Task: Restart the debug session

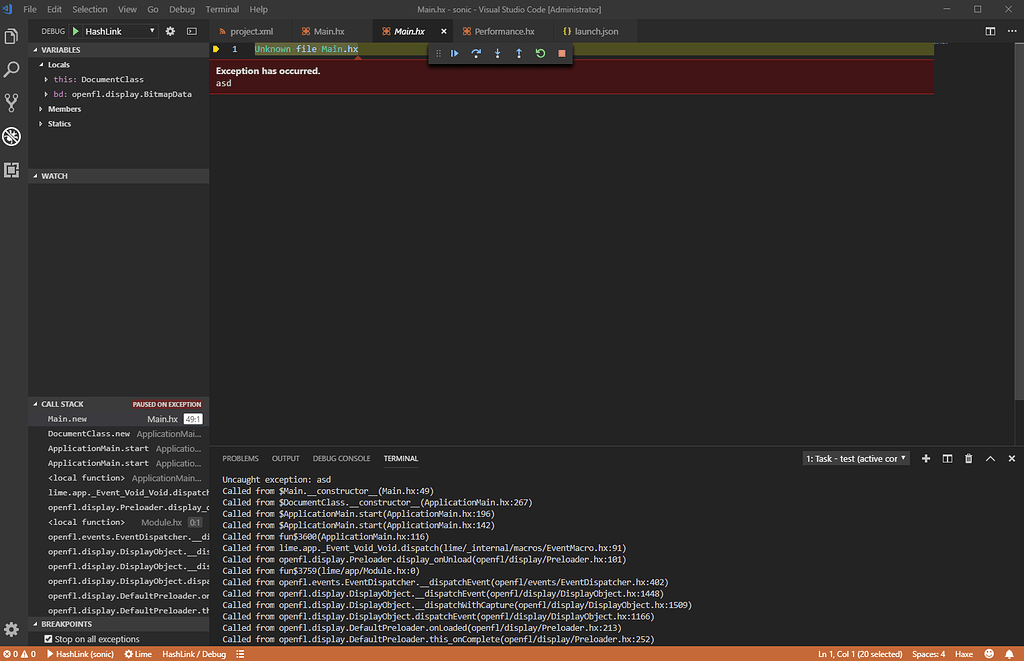Action: click(540, 53)
